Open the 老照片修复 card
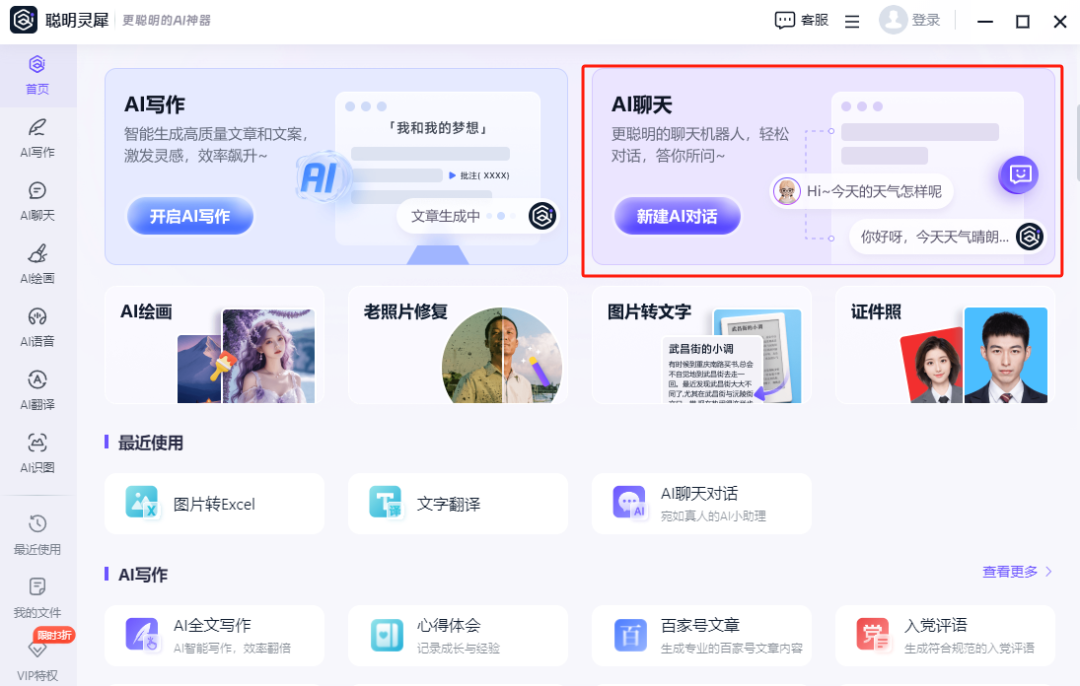1080x686 pixels. pos(457,345)
